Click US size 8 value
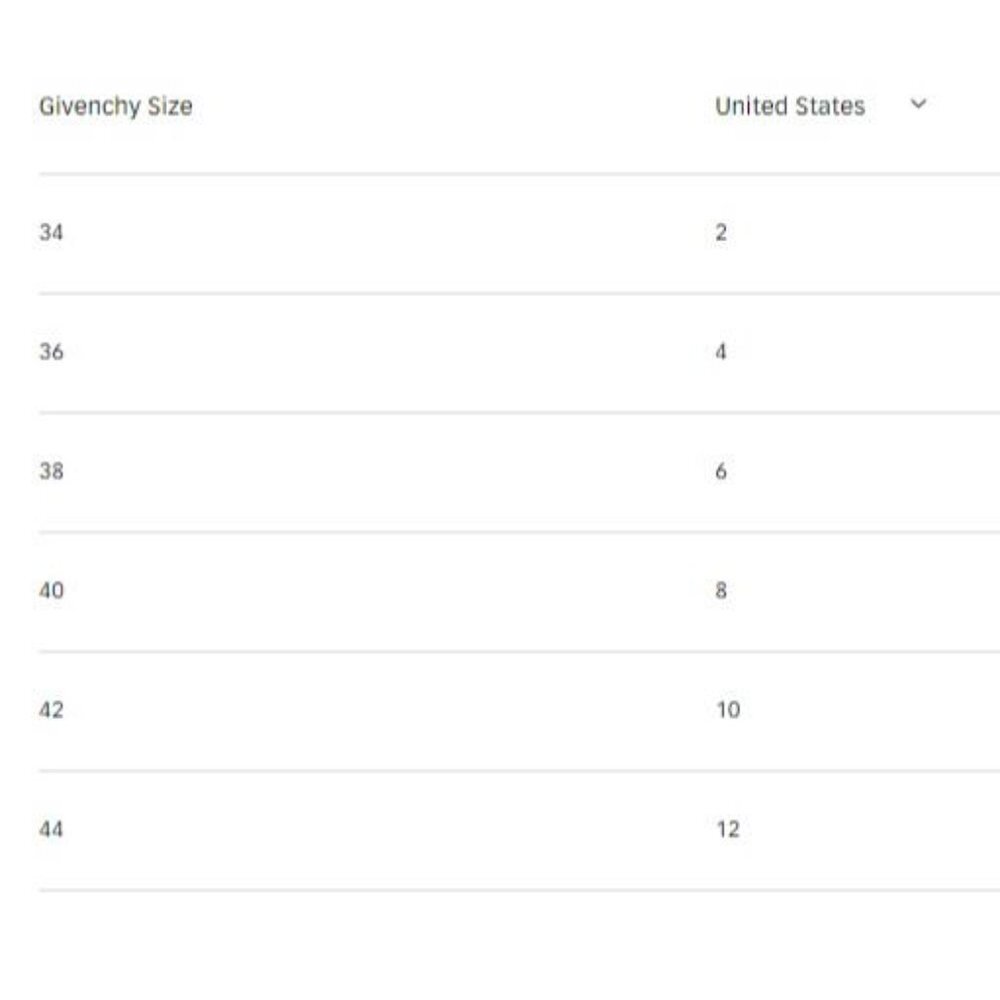 tap(721, 590)
